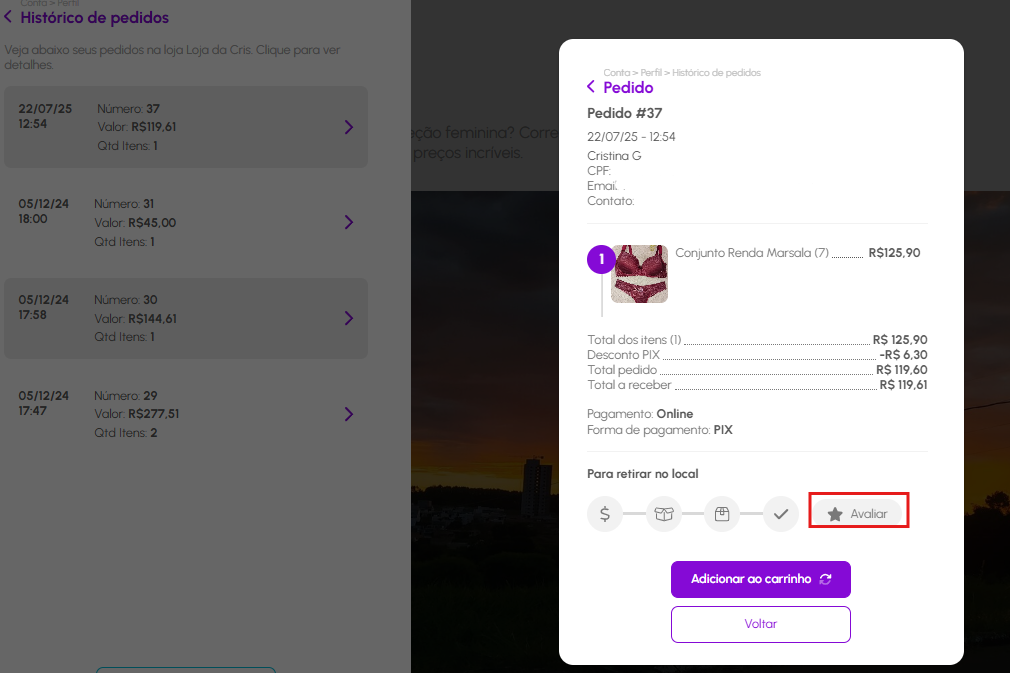Click the checkmark order completed icon
Image resolution: width=1010 pixels, height=673 pixels.
click(781, 514)
